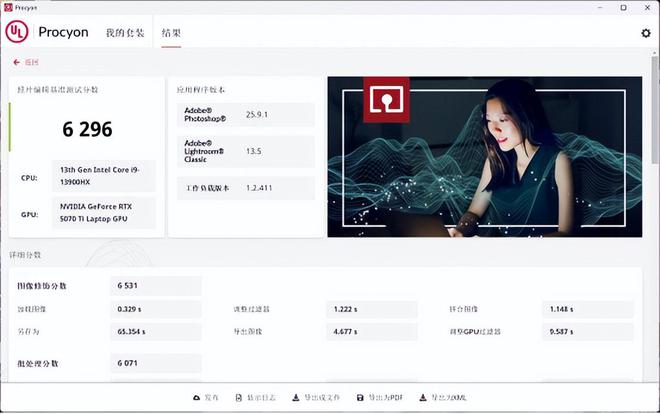Click the batch processing score 6 071
Screen dimensions: 660x414
pyautogui.click(x=156, y=363)
